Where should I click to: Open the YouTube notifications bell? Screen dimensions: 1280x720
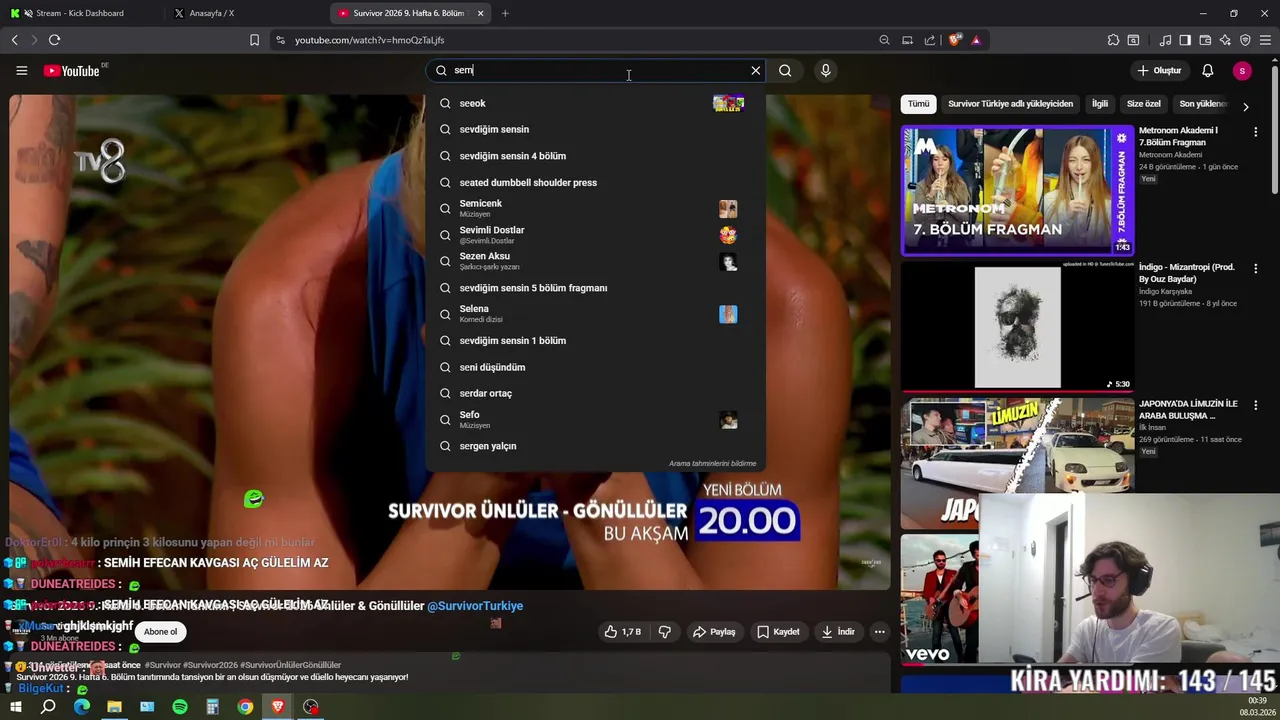pyautogui.click(x=1207, y=71)
